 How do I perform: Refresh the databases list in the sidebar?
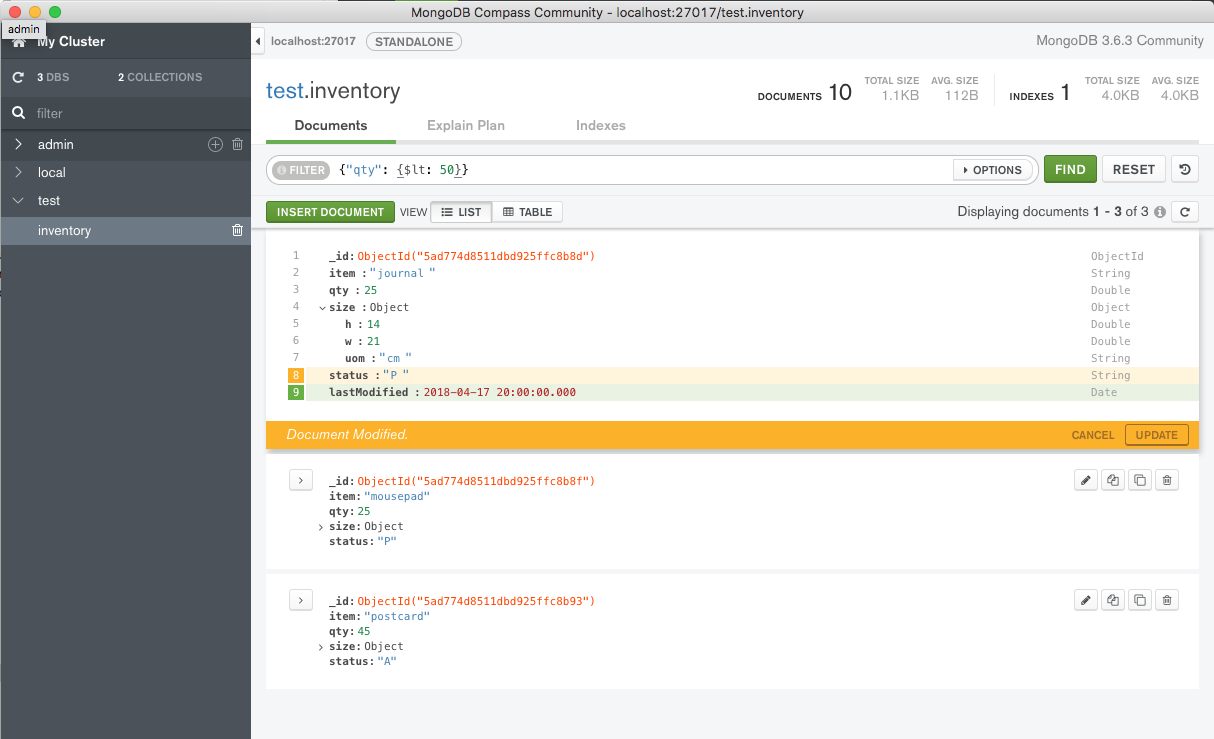coord(18,77)
